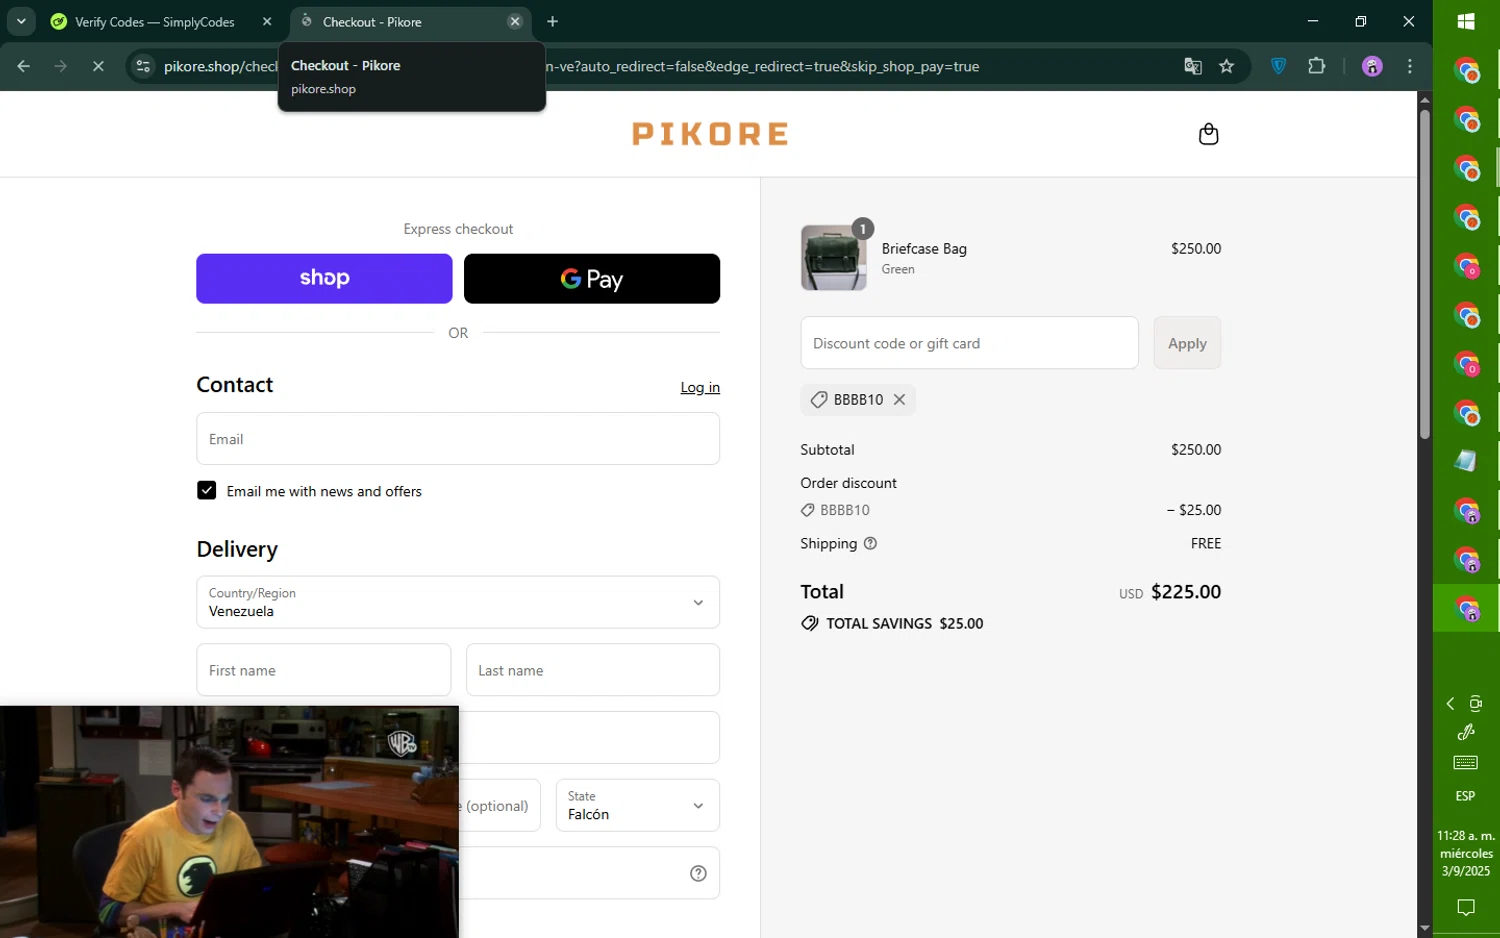
Task: Click the page vertical scrollbar
Action: (x=1424, y=274)
